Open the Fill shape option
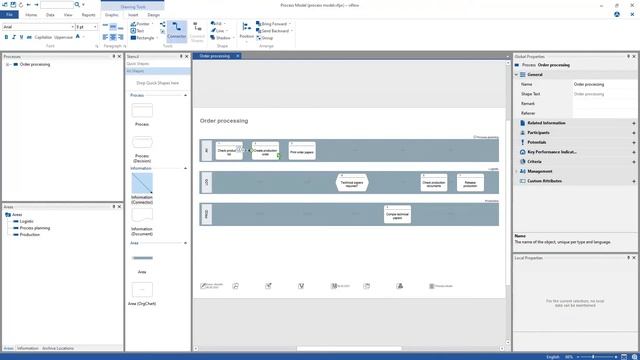 click(217, 24)
